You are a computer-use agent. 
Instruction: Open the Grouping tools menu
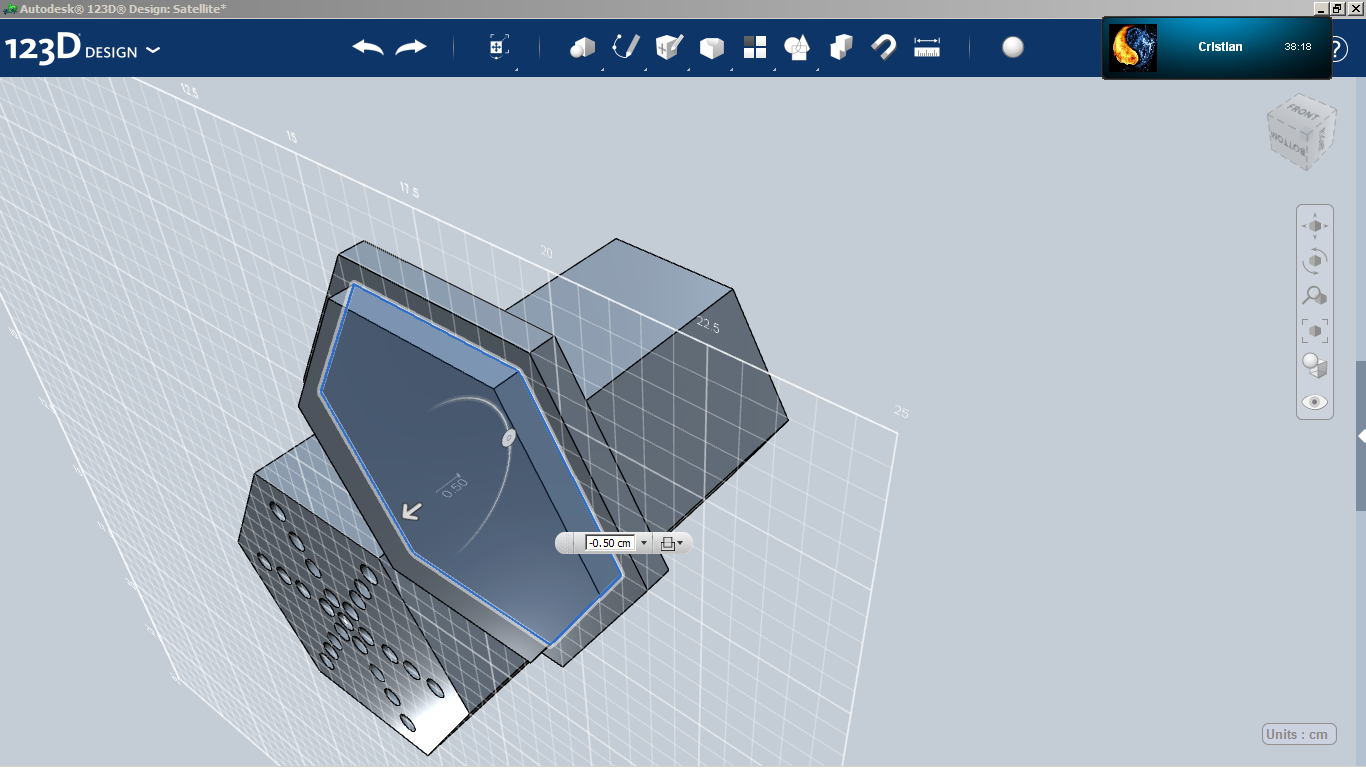tap(798, 47)
